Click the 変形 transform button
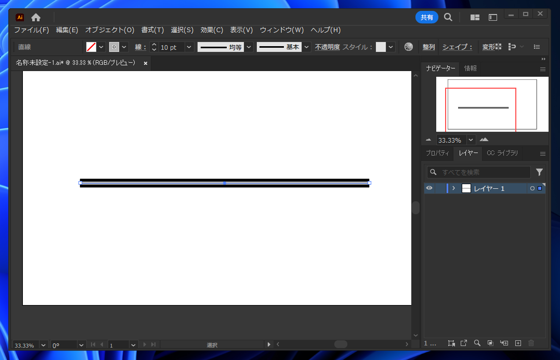This screenshot has width=560, height=360. point(492,47)
